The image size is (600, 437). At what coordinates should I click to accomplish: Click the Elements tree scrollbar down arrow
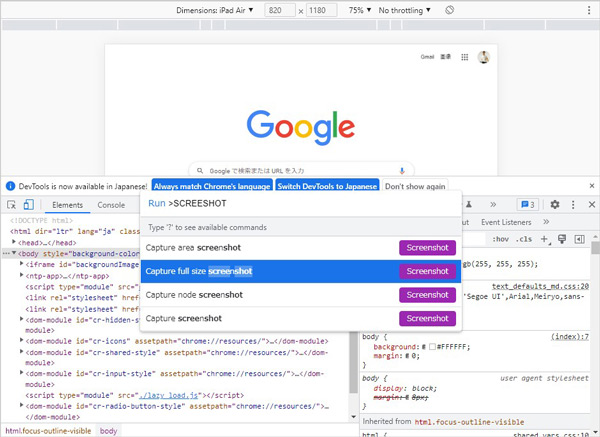354,417
